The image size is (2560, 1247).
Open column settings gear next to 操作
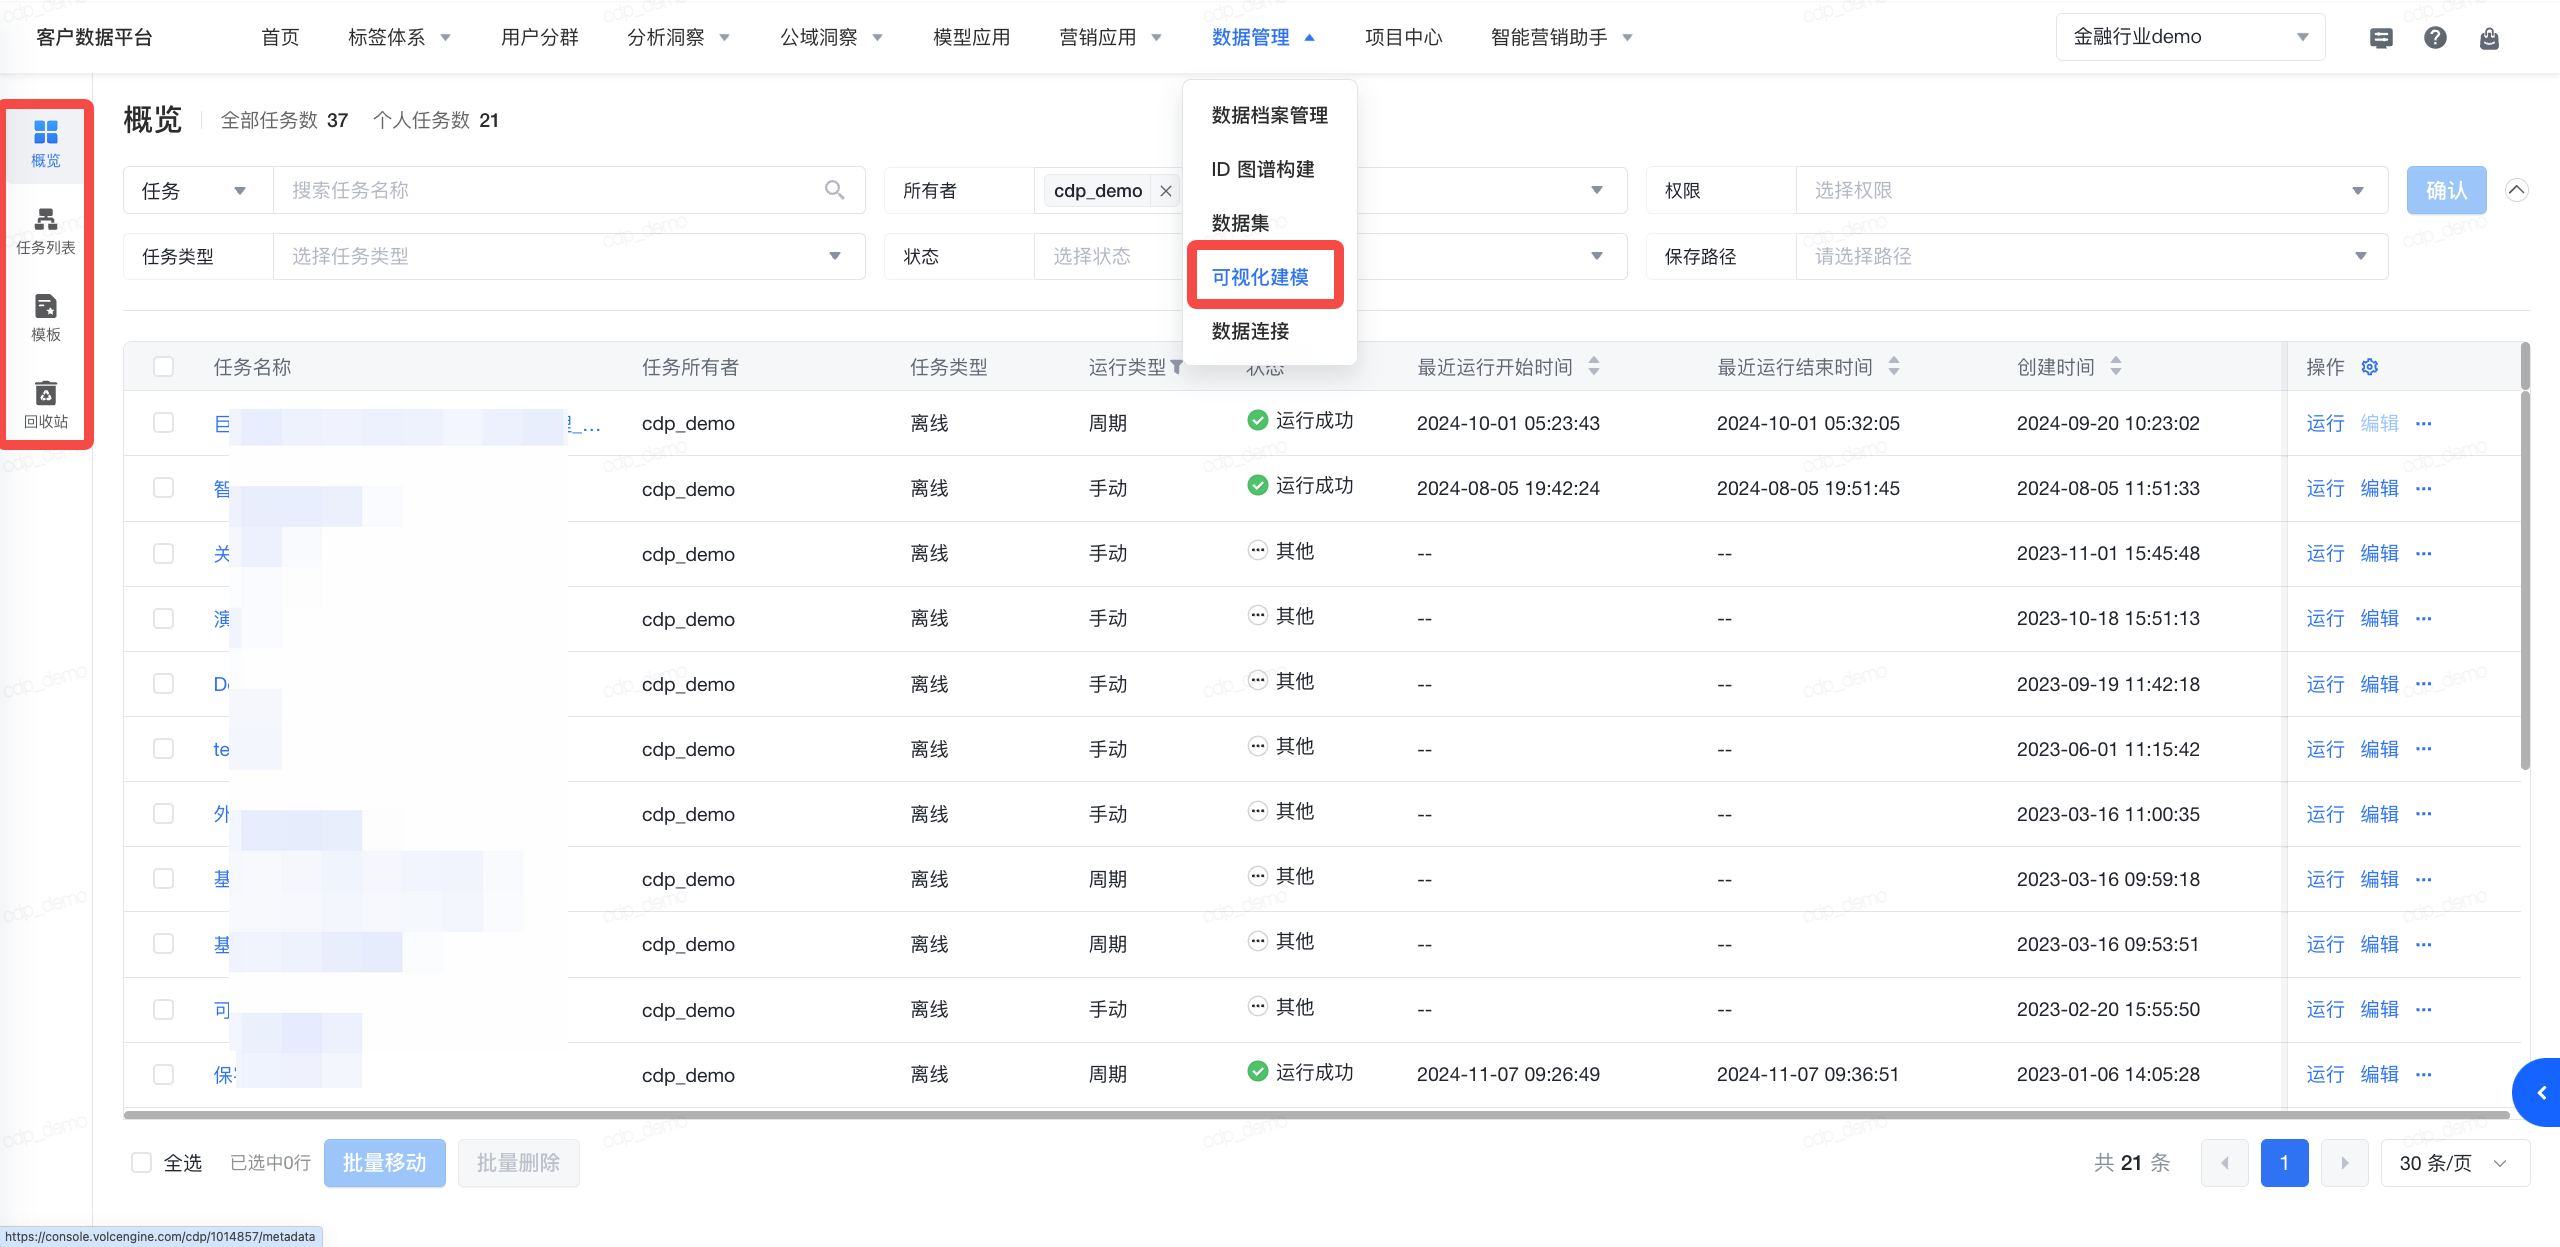point(2370,367)
